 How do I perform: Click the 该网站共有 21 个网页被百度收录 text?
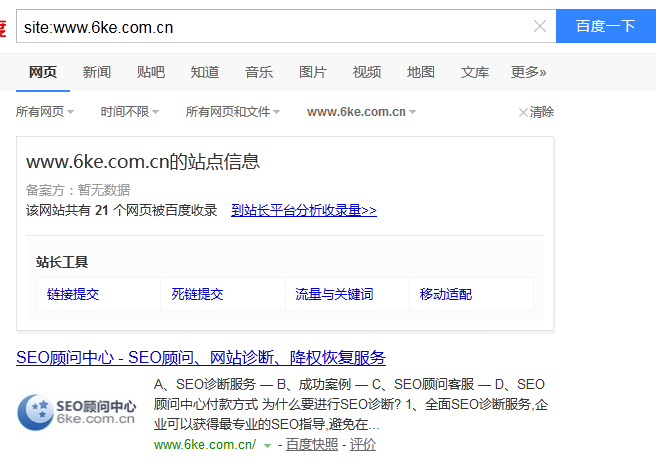121,210
